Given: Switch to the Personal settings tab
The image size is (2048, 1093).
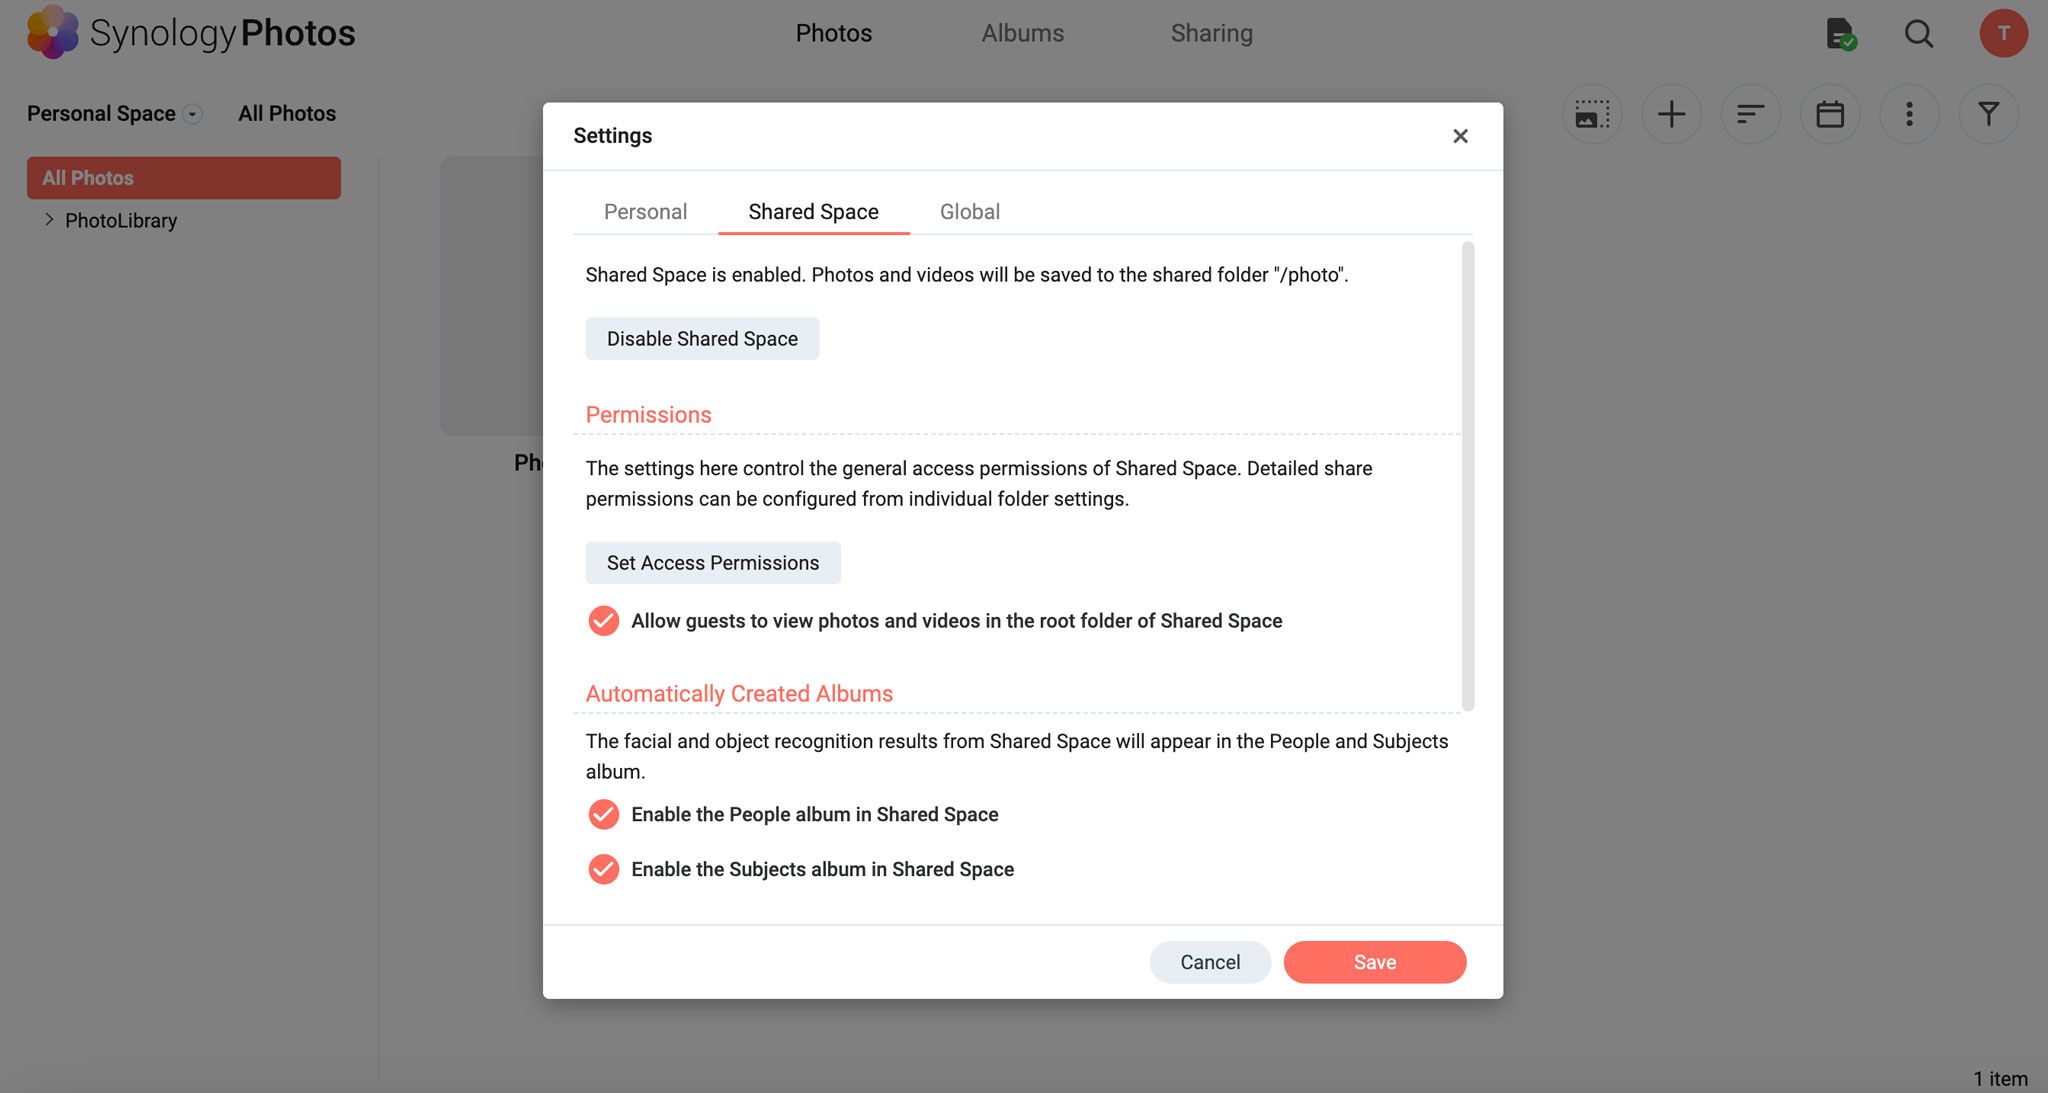Looking at the screenshot, I should click(x=645, y=212).
